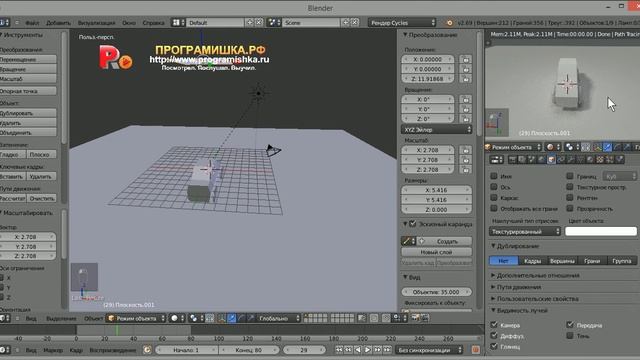Toggle Камера ray visibility checkbox
640x360 pixels.
(494, 324)
